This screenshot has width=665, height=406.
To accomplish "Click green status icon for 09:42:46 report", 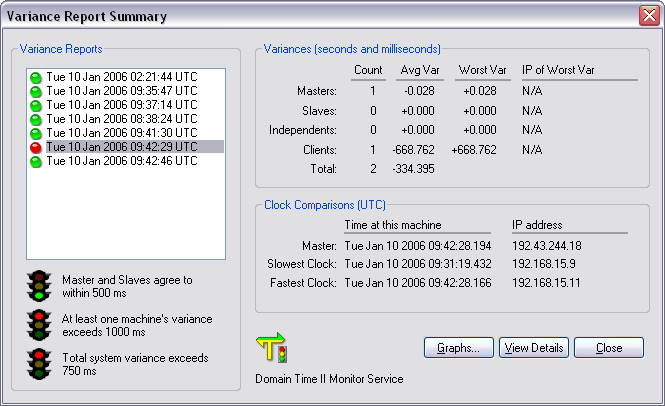I will coord(36,162).
